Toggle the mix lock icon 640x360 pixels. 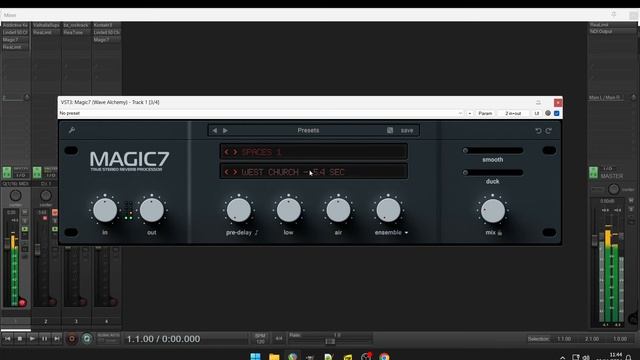(500, 233)
